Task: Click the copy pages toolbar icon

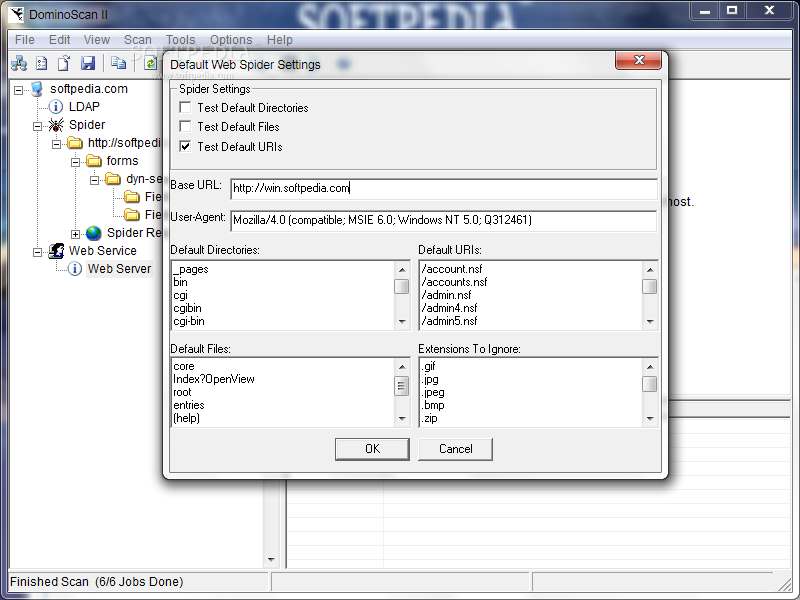Action: pos(118,63)
